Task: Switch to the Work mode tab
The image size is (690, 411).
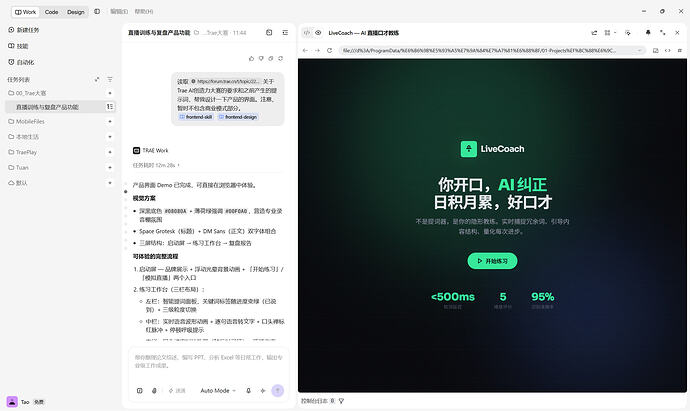Action: click(x=26, y=12)
